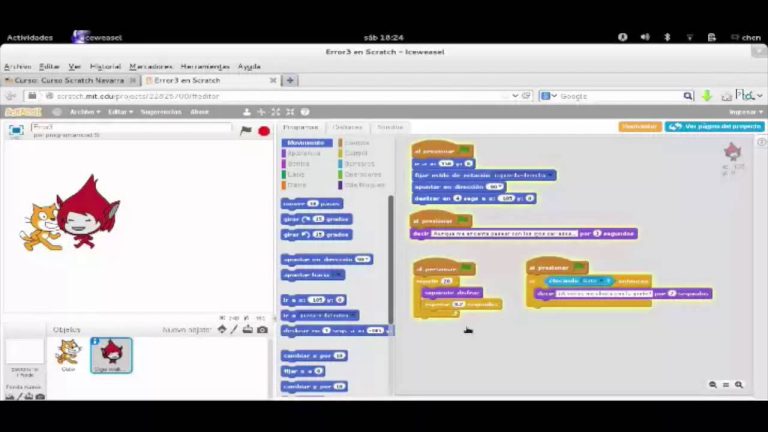768x432 pixels.
Task: Open the Scratch Editar dropdown menu
Action: [120, 112]
